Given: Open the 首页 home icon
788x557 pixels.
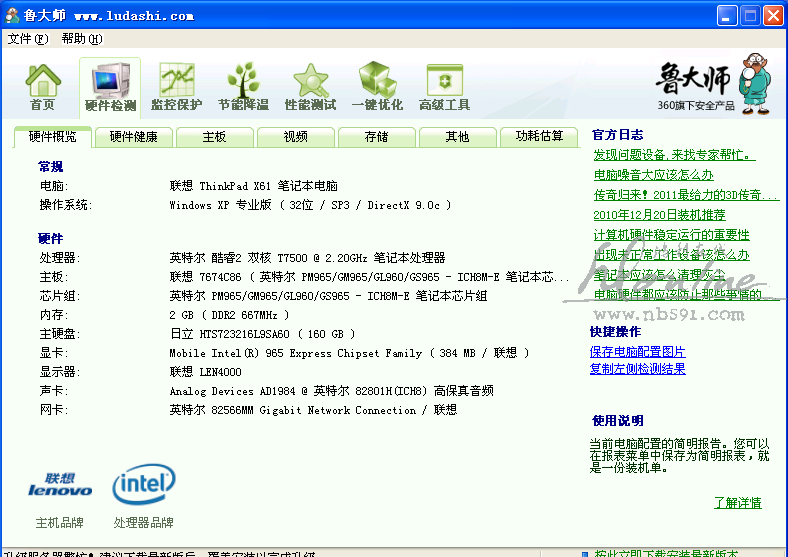Looking at the screenshot, I should 43,86.
